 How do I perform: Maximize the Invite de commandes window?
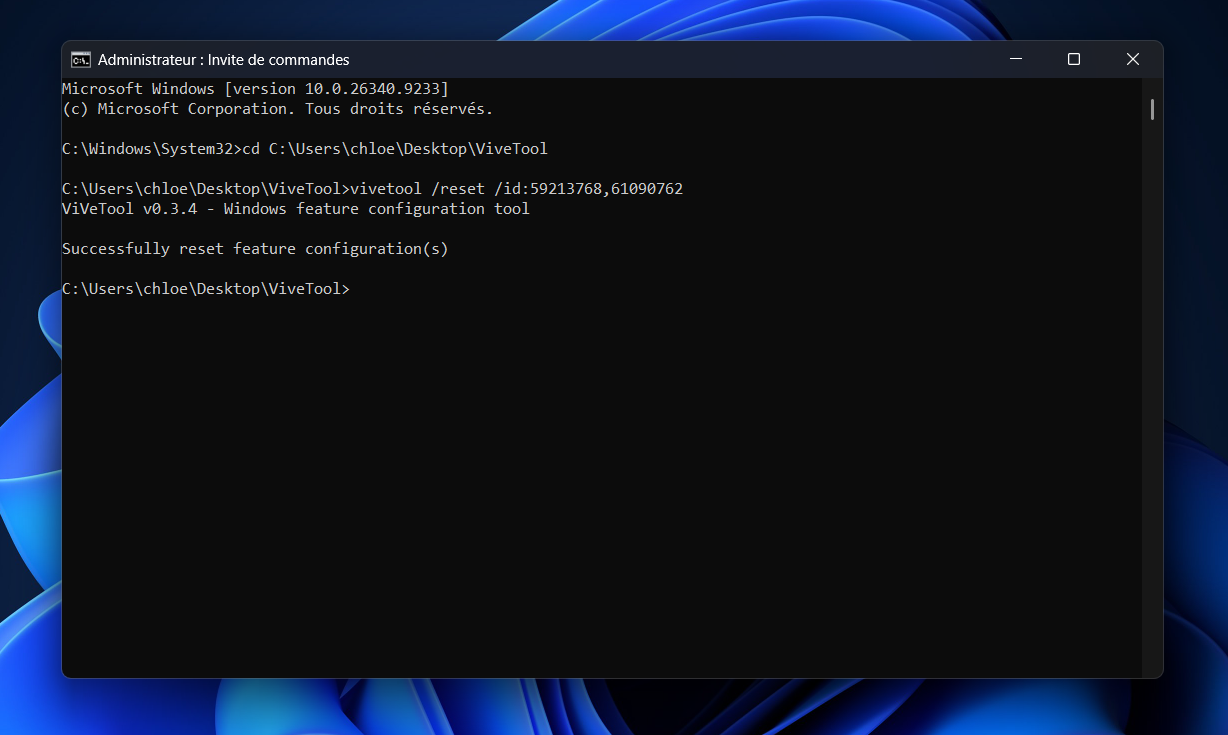[x=1074, y=60]
